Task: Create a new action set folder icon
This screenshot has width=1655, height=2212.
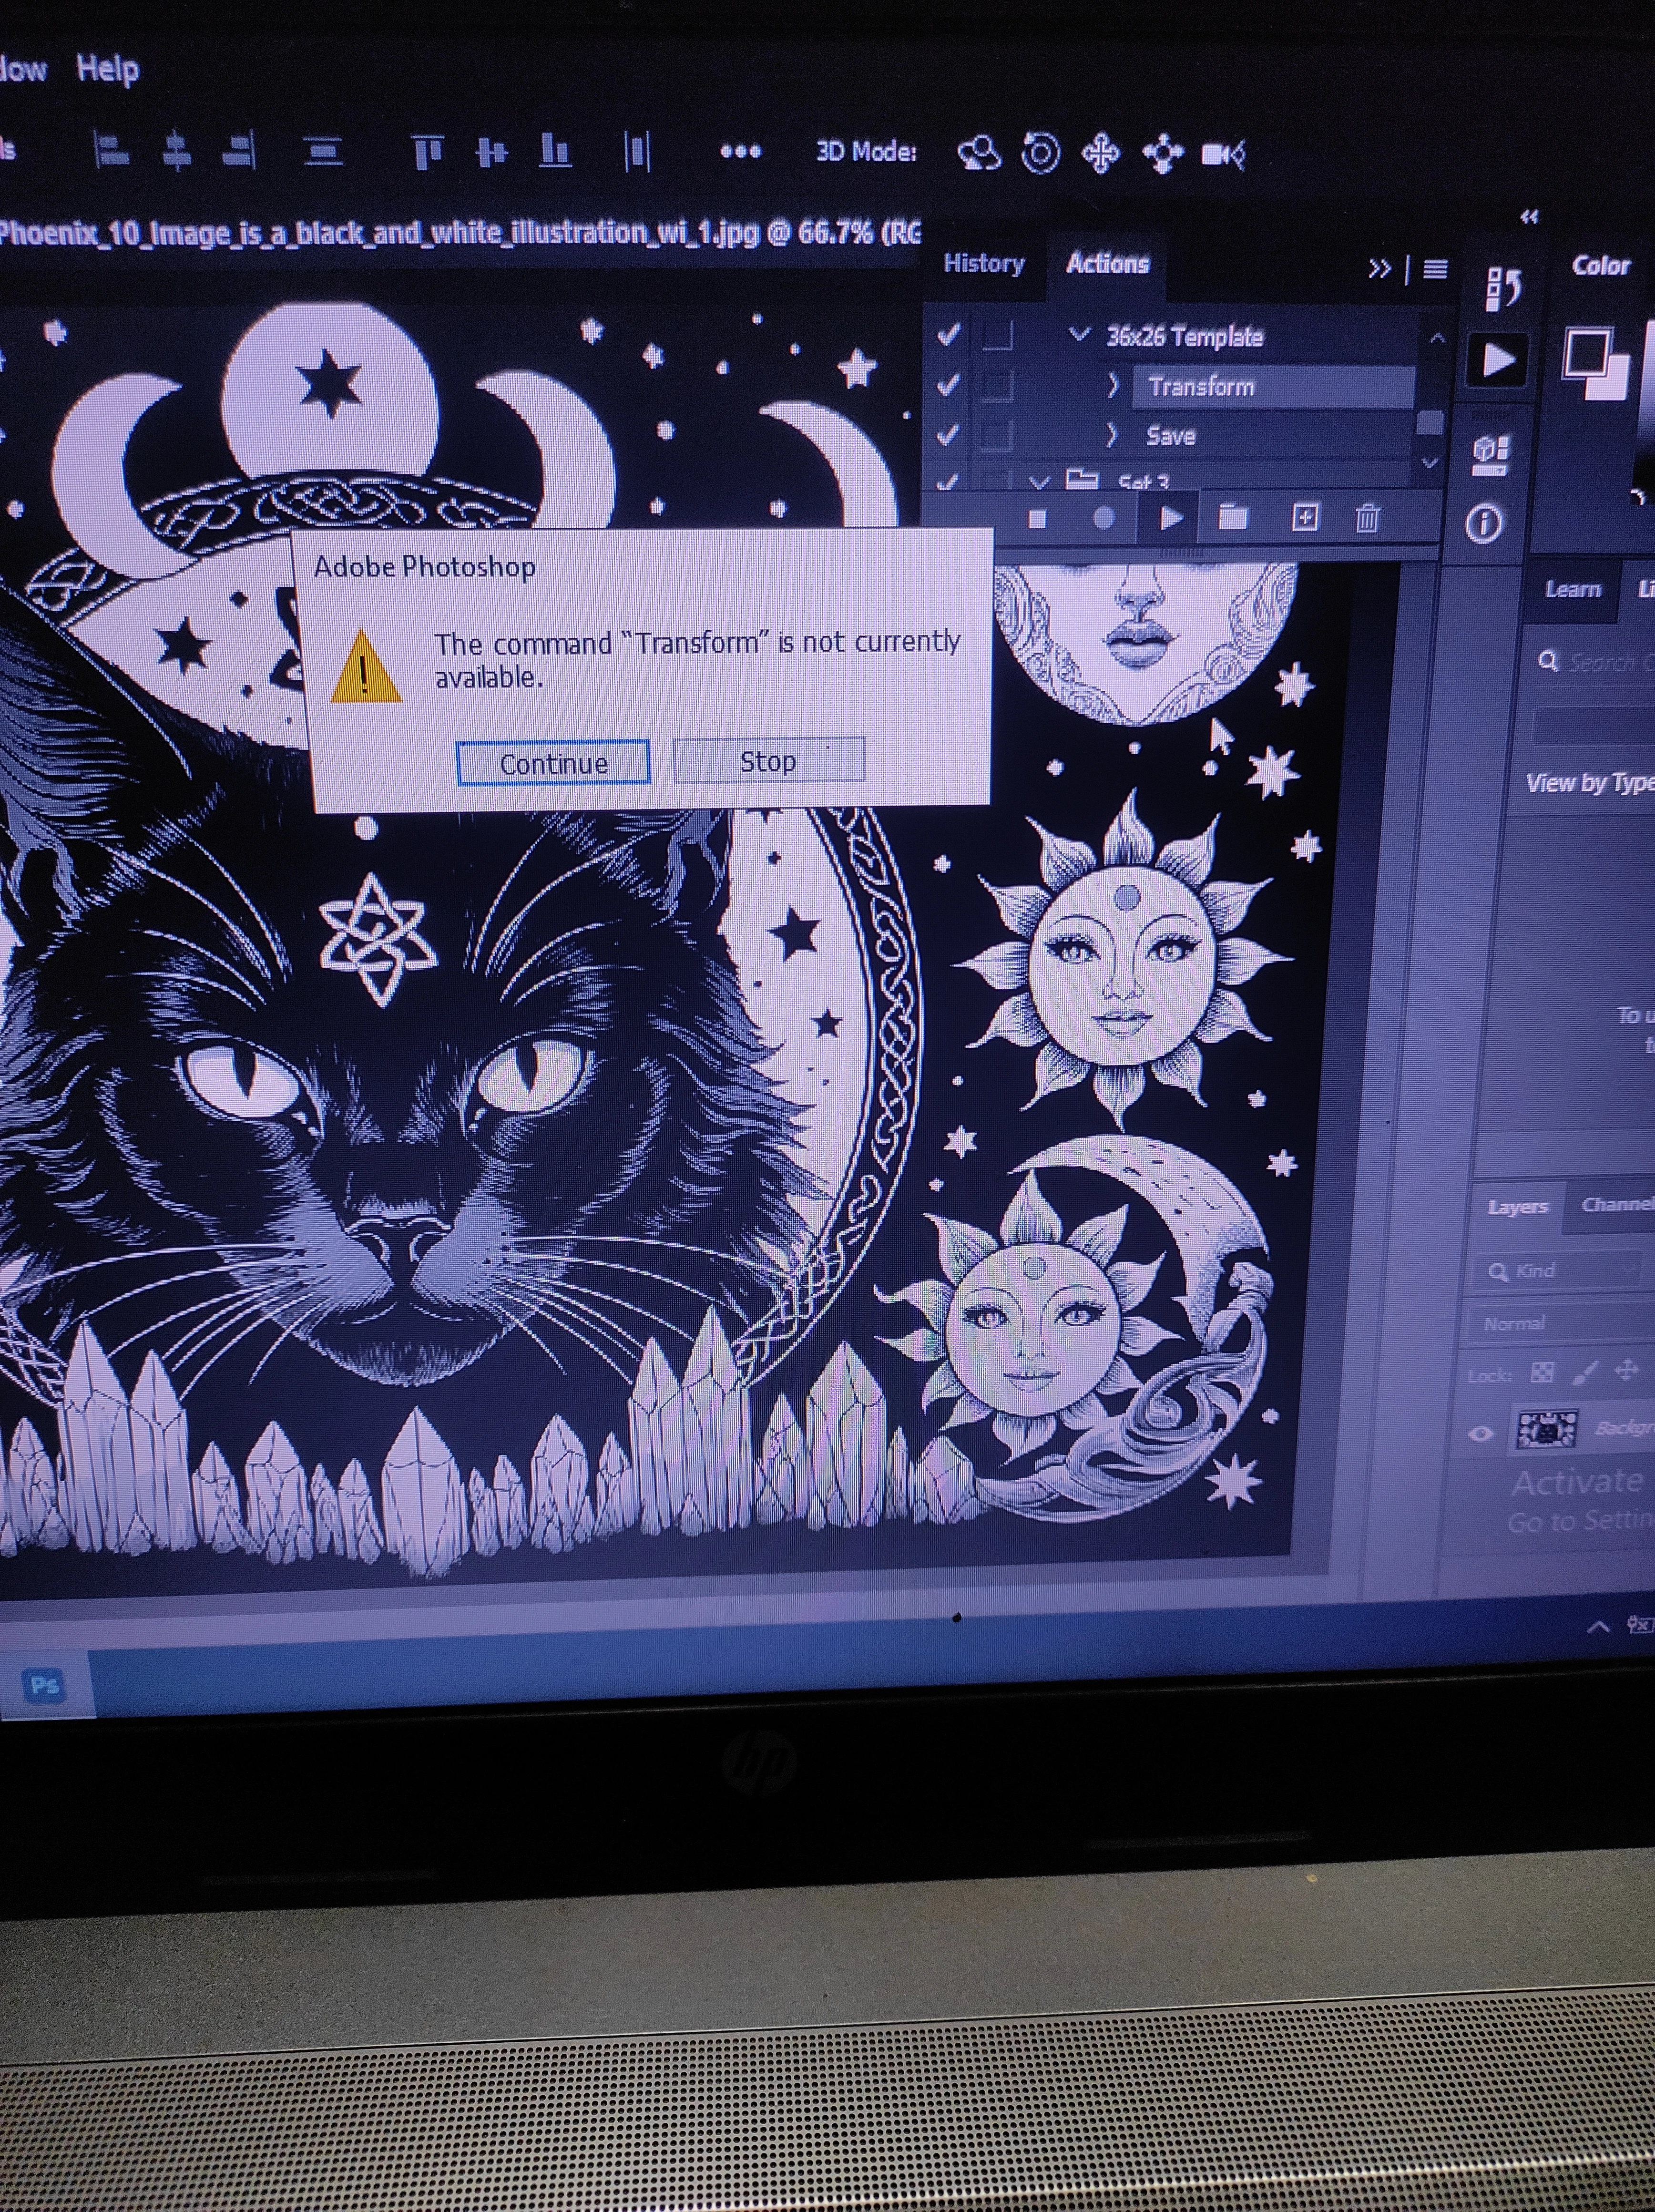Action: click(x=1233, y=517)
